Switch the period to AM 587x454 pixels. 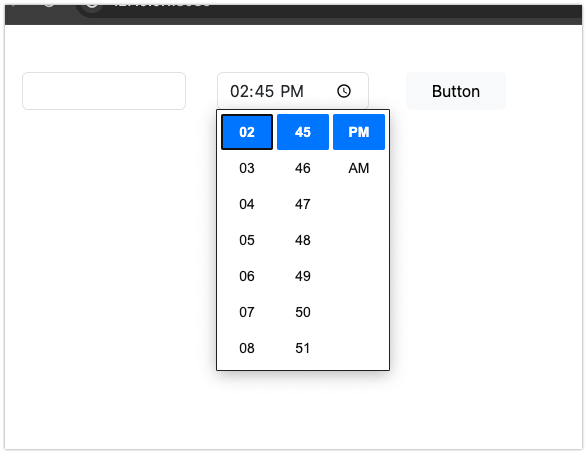click(359, 168)
